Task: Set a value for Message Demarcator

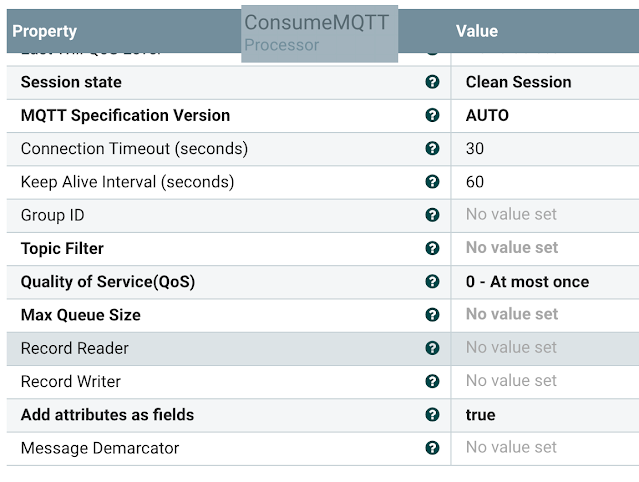Action: (511, 447)
